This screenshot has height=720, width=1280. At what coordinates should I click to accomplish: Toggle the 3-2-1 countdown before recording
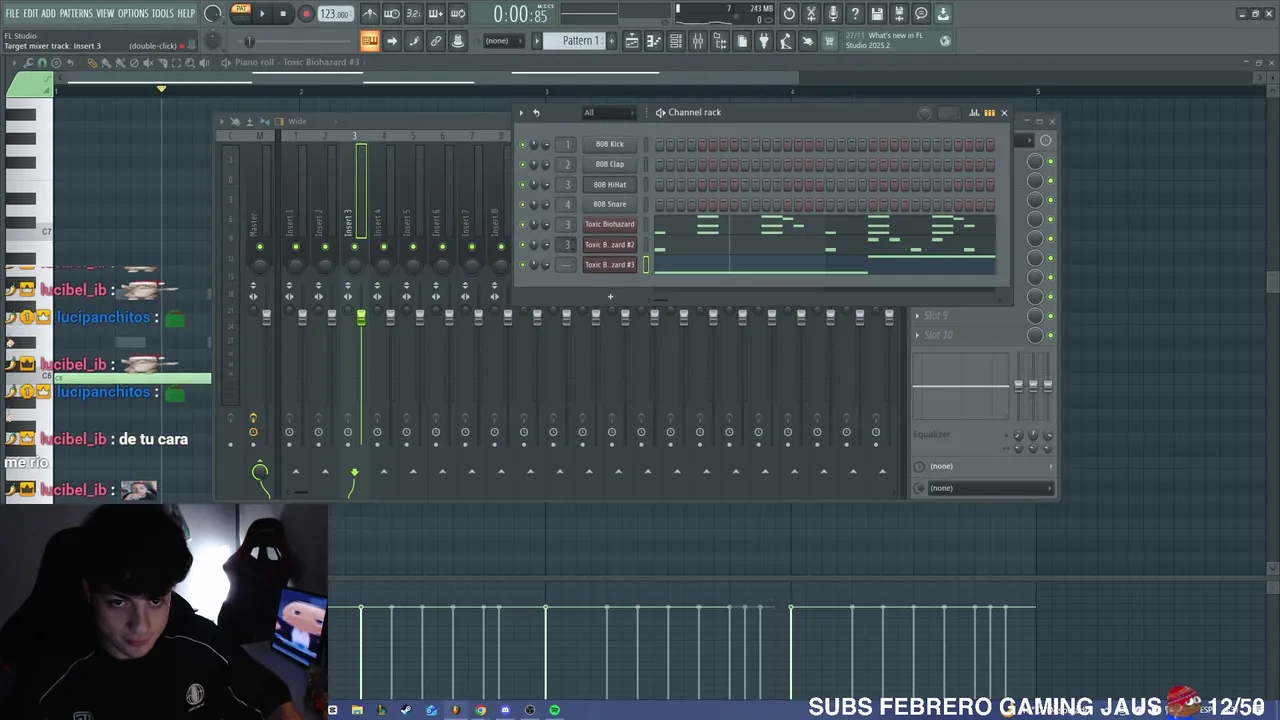pyautogui.click(x=414, y=14)
